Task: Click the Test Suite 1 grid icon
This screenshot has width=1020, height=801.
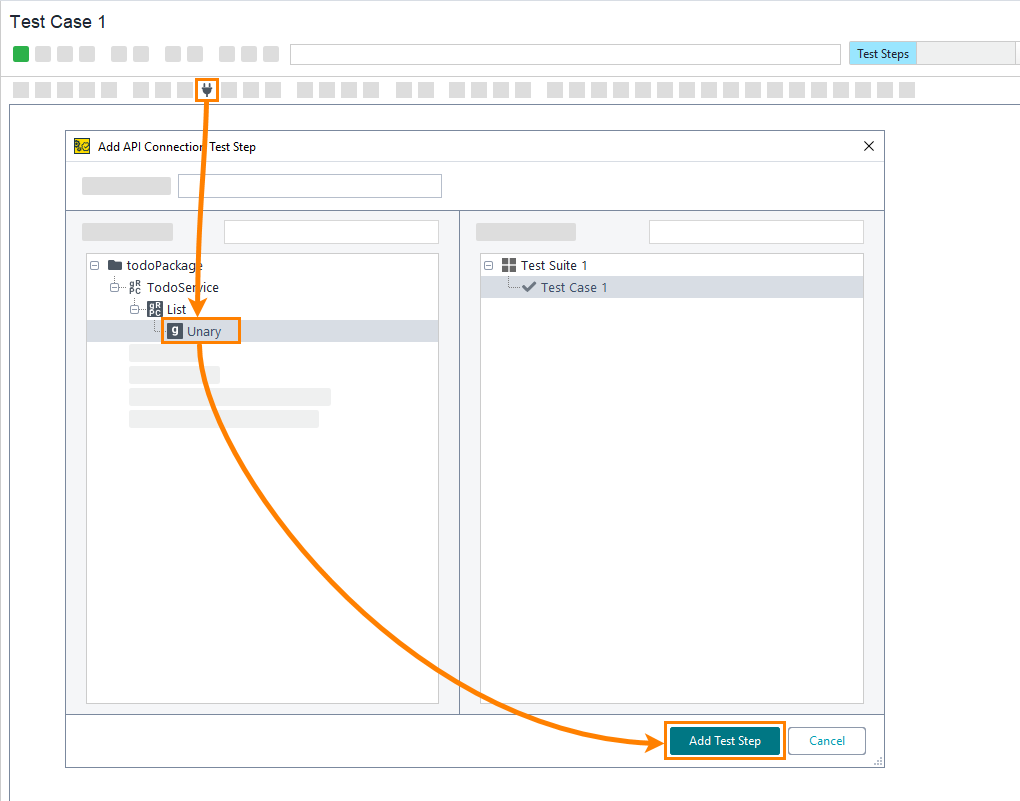Action: pyautogui.click(x=509, y=266)
